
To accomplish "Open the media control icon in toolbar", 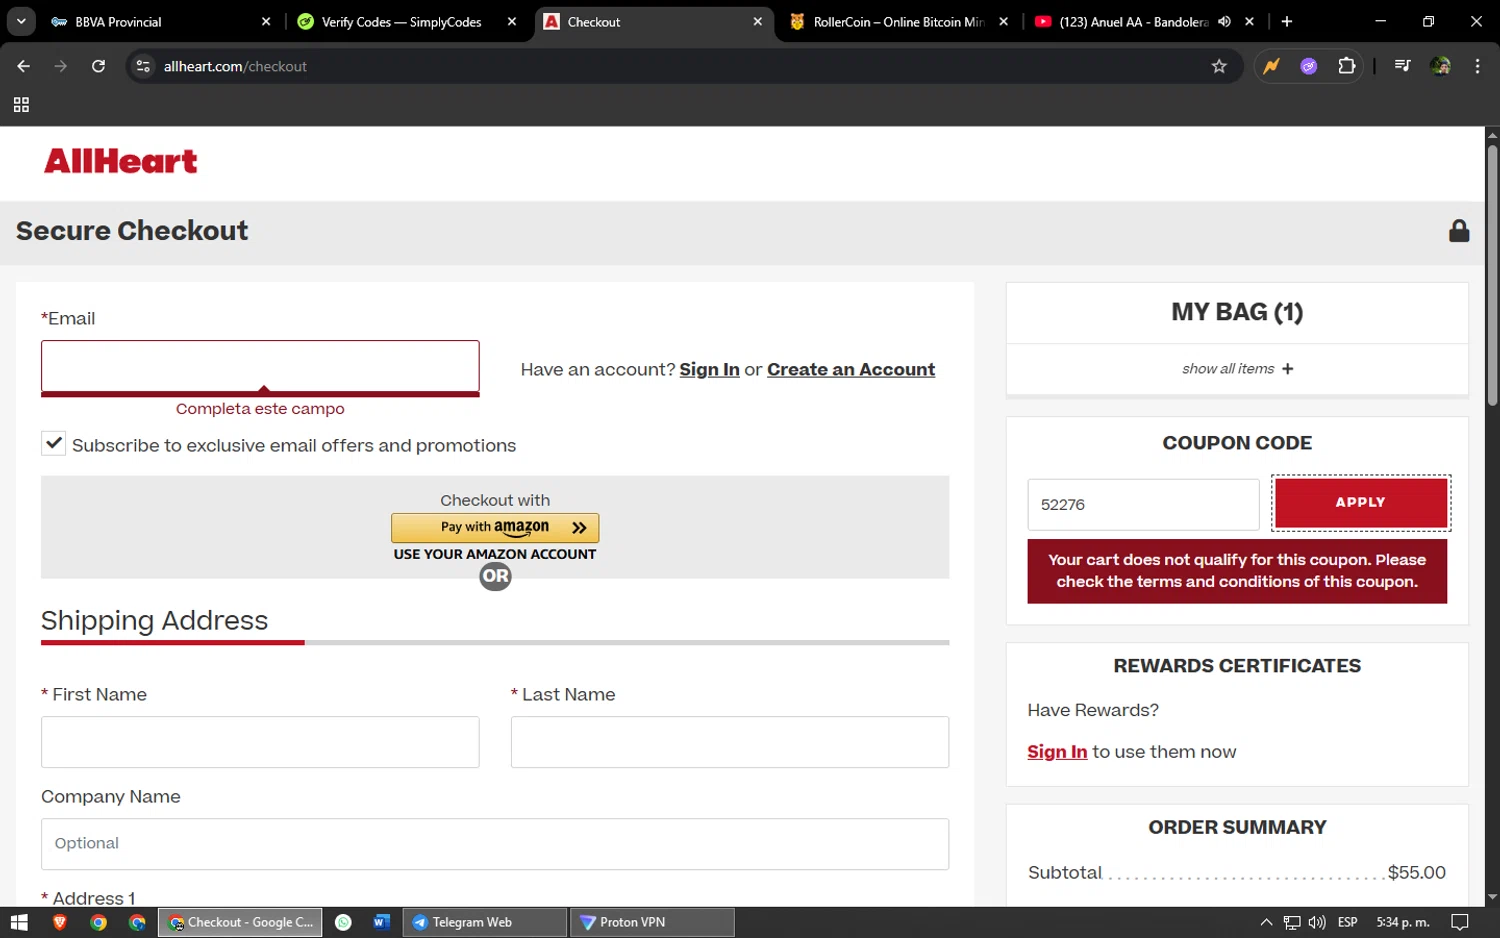I will click(1402, 66).
